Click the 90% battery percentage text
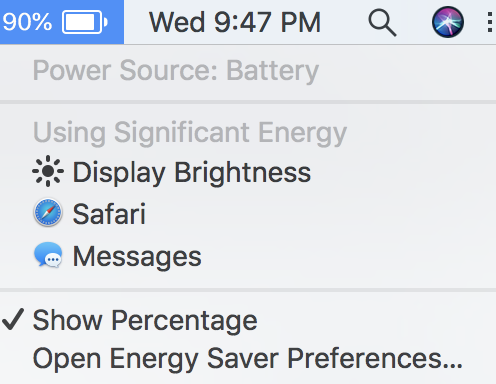The height and width of the screenshot is (384, 496). click(27, 22)
